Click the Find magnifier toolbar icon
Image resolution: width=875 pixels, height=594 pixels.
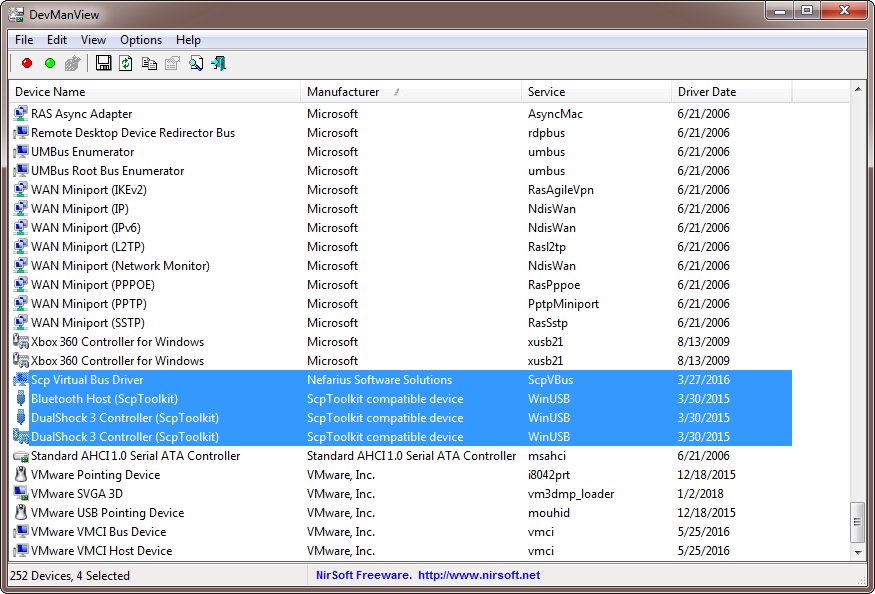coord(196,63)
